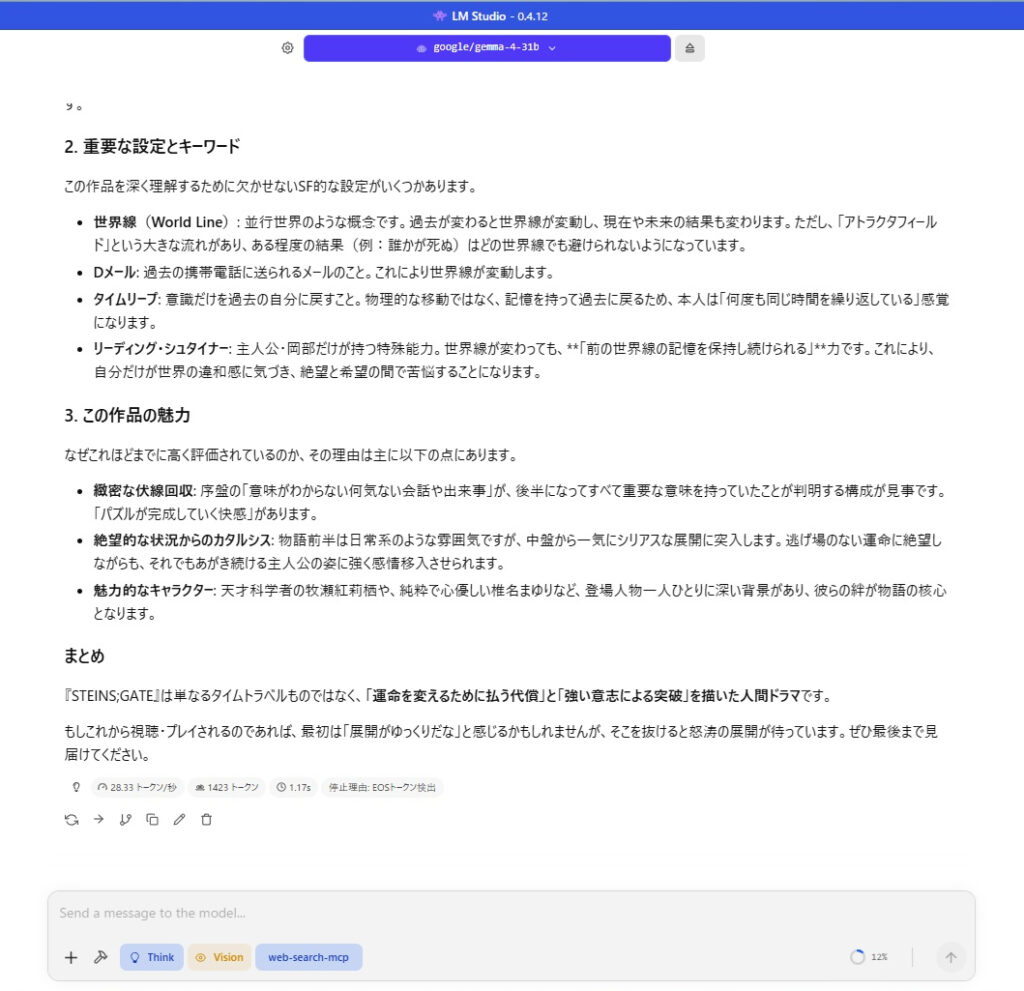Click the plus icon to attach a file
The width and height of the screenshot is (1024, 991).
click(71, 957)
